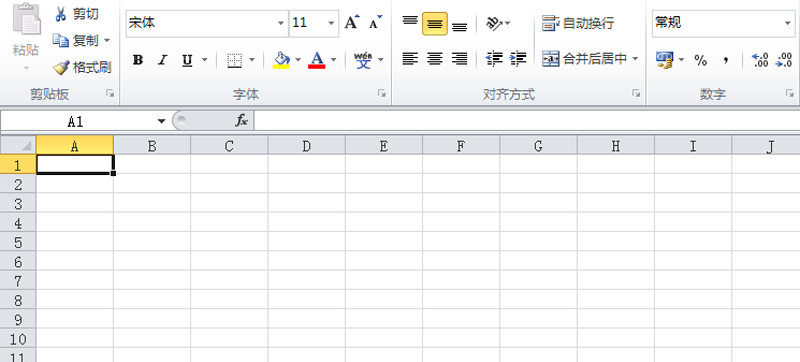Click the accounting number format icon
This screenshot has width=800, height=362.
pos(664,60)
